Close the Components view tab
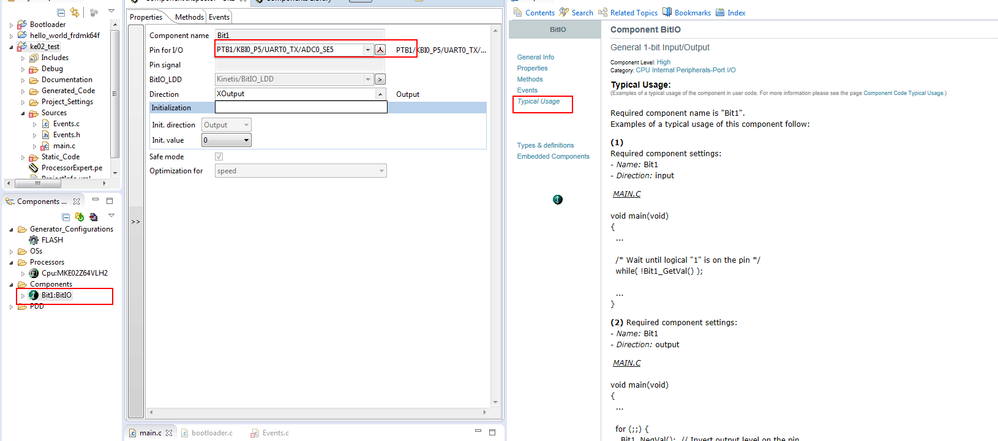 76,201
